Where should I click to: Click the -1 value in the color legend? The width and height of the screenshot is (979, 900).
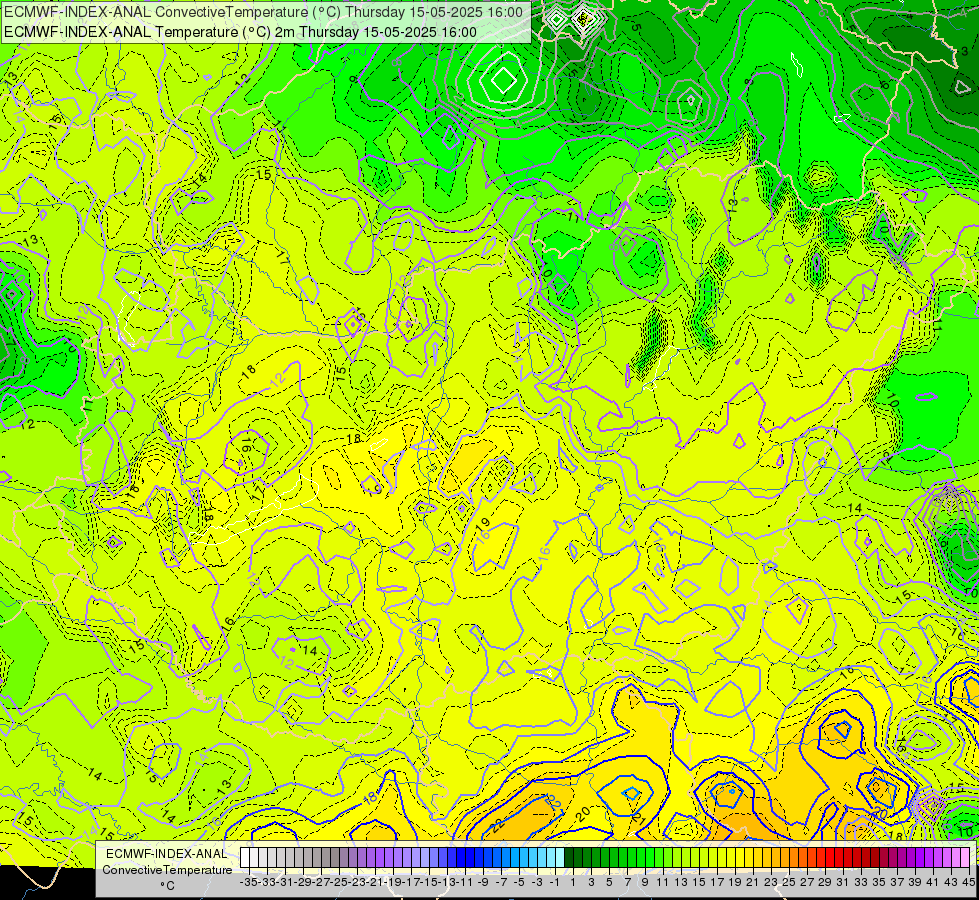[555, 882]
